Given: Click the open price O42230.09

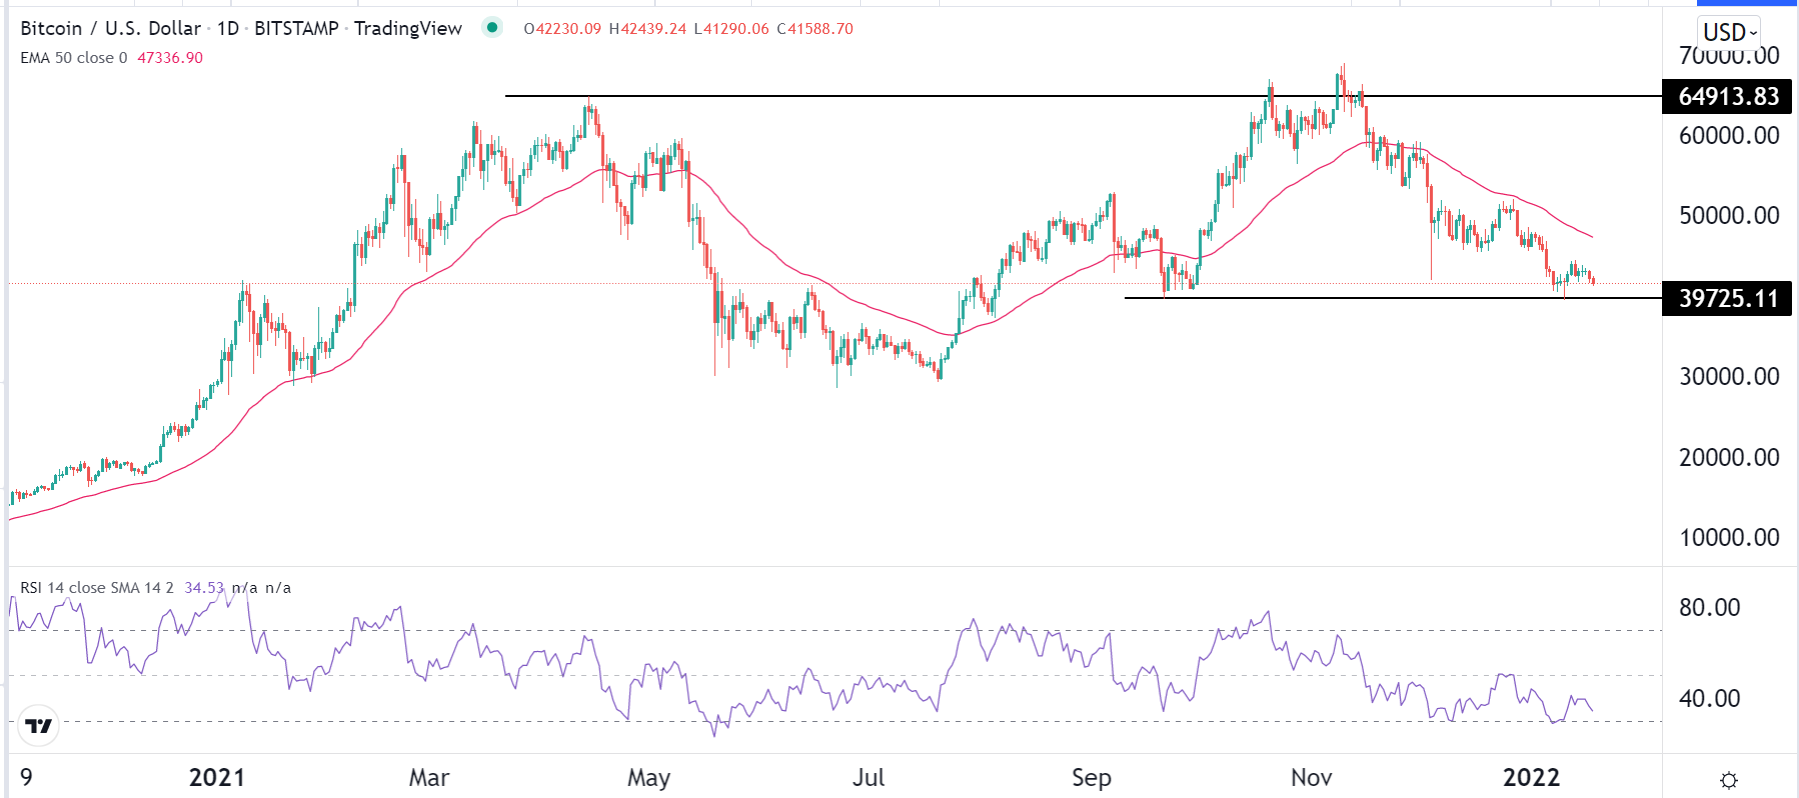Looking at the screenshot, I should tap(563, 29).
